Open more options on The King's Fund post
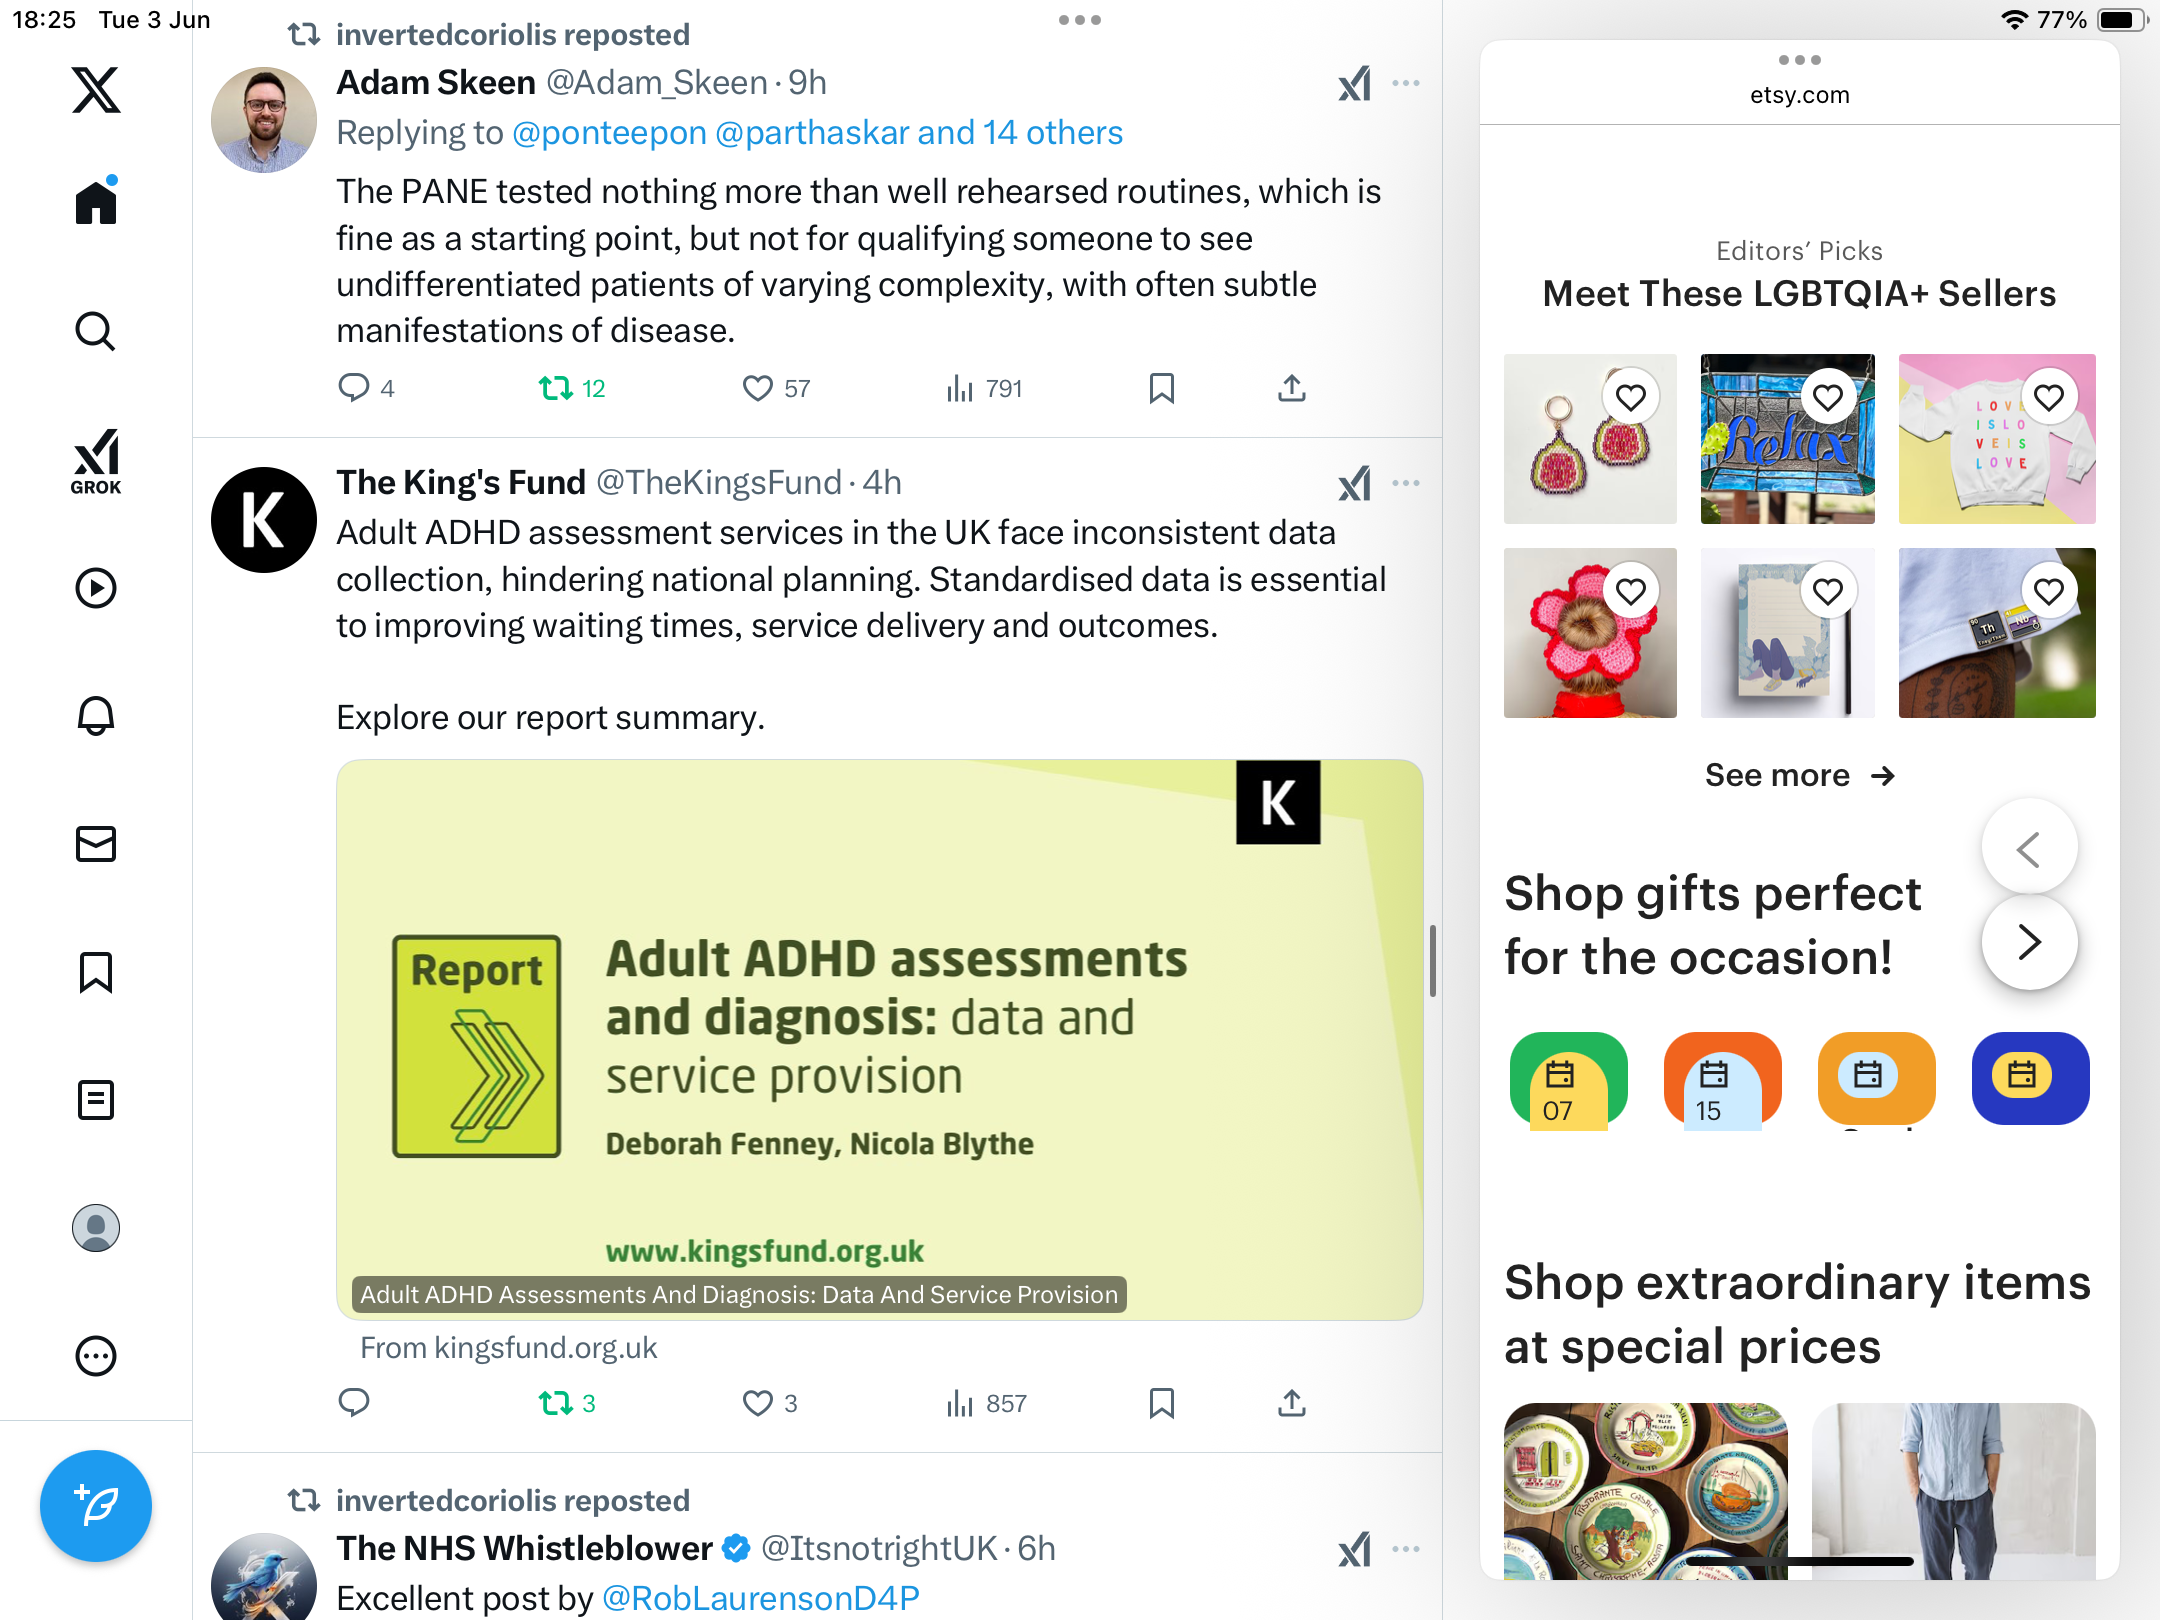 (1406, 483)
